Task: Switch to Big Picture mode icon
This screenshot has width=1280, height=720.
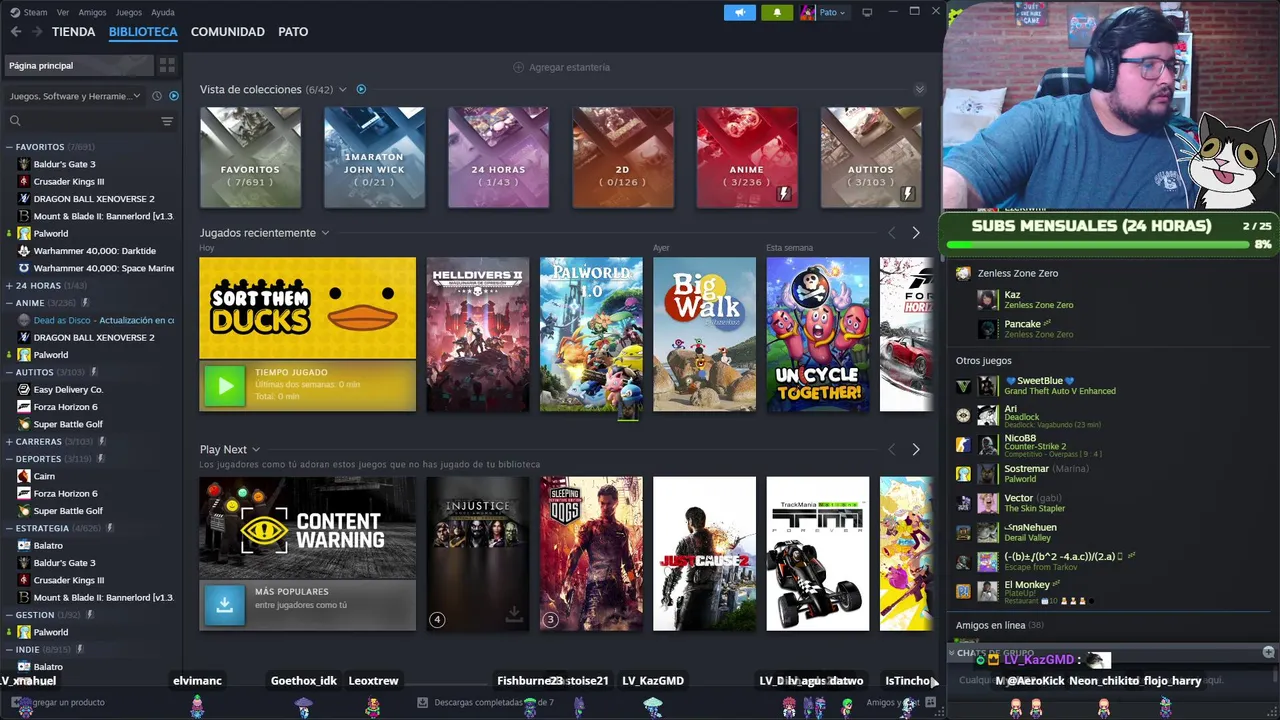Action: coord(867,12)
